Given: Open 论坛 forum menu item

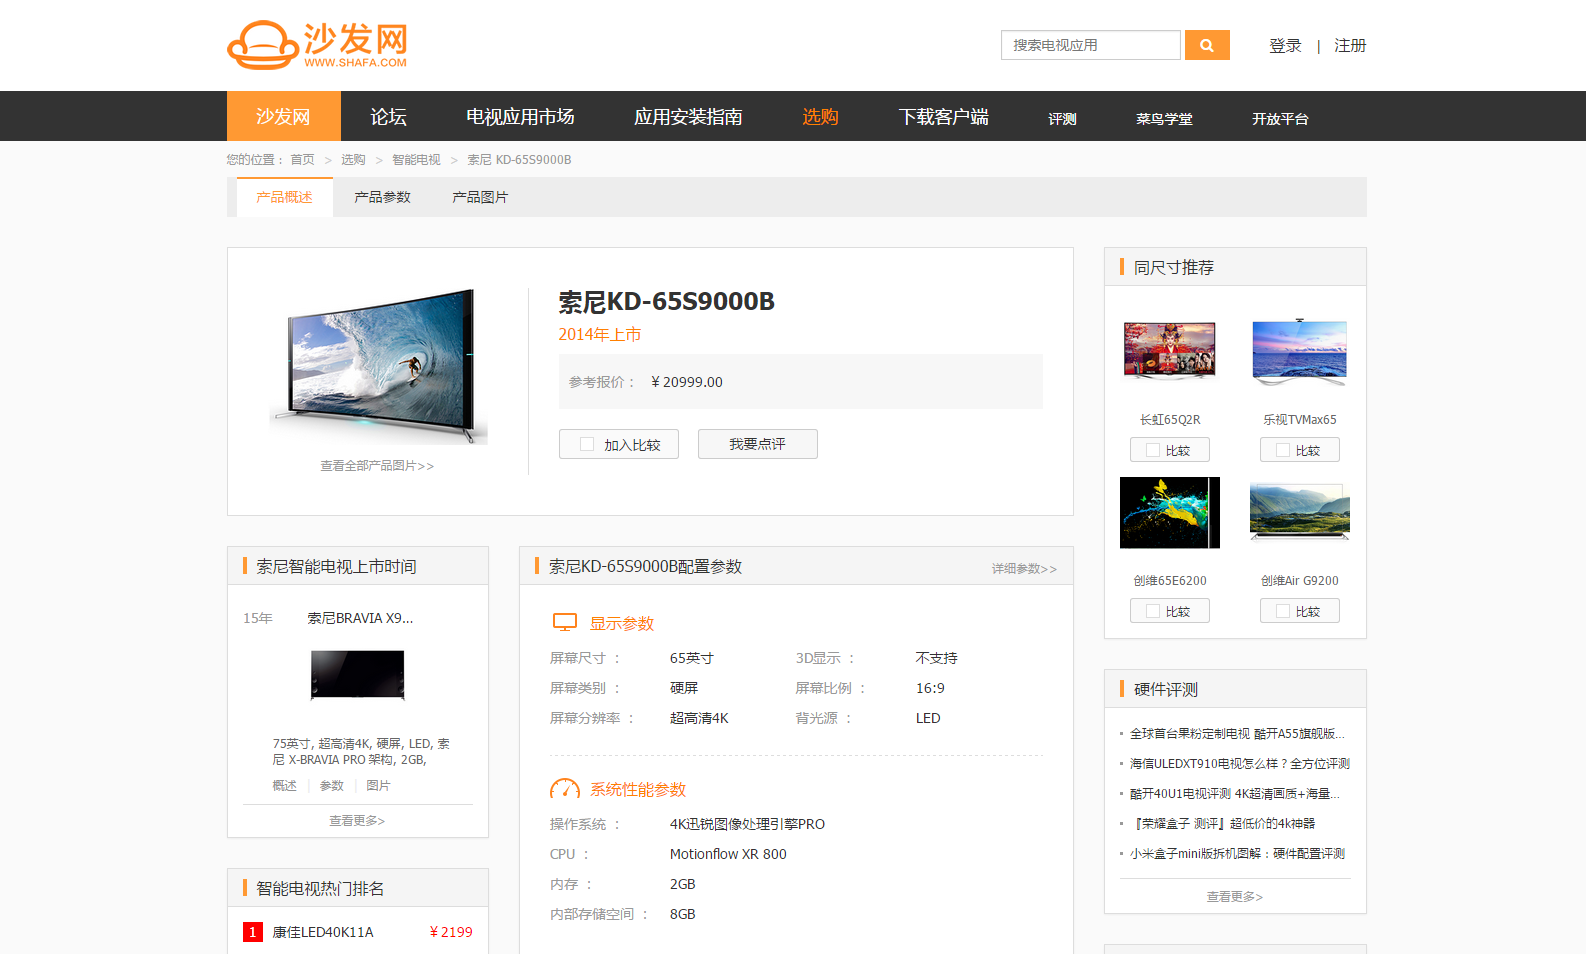Looking at the screenshot, I should coord(388,117).
